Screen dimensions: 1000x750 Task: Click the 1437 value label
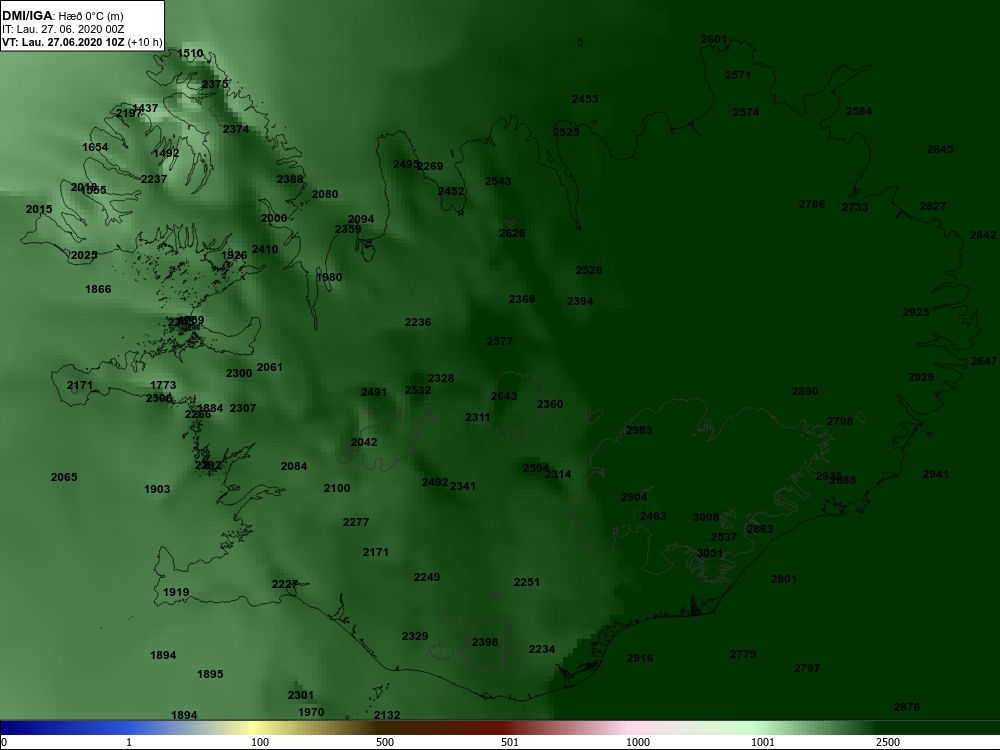(x=145, y=108)
